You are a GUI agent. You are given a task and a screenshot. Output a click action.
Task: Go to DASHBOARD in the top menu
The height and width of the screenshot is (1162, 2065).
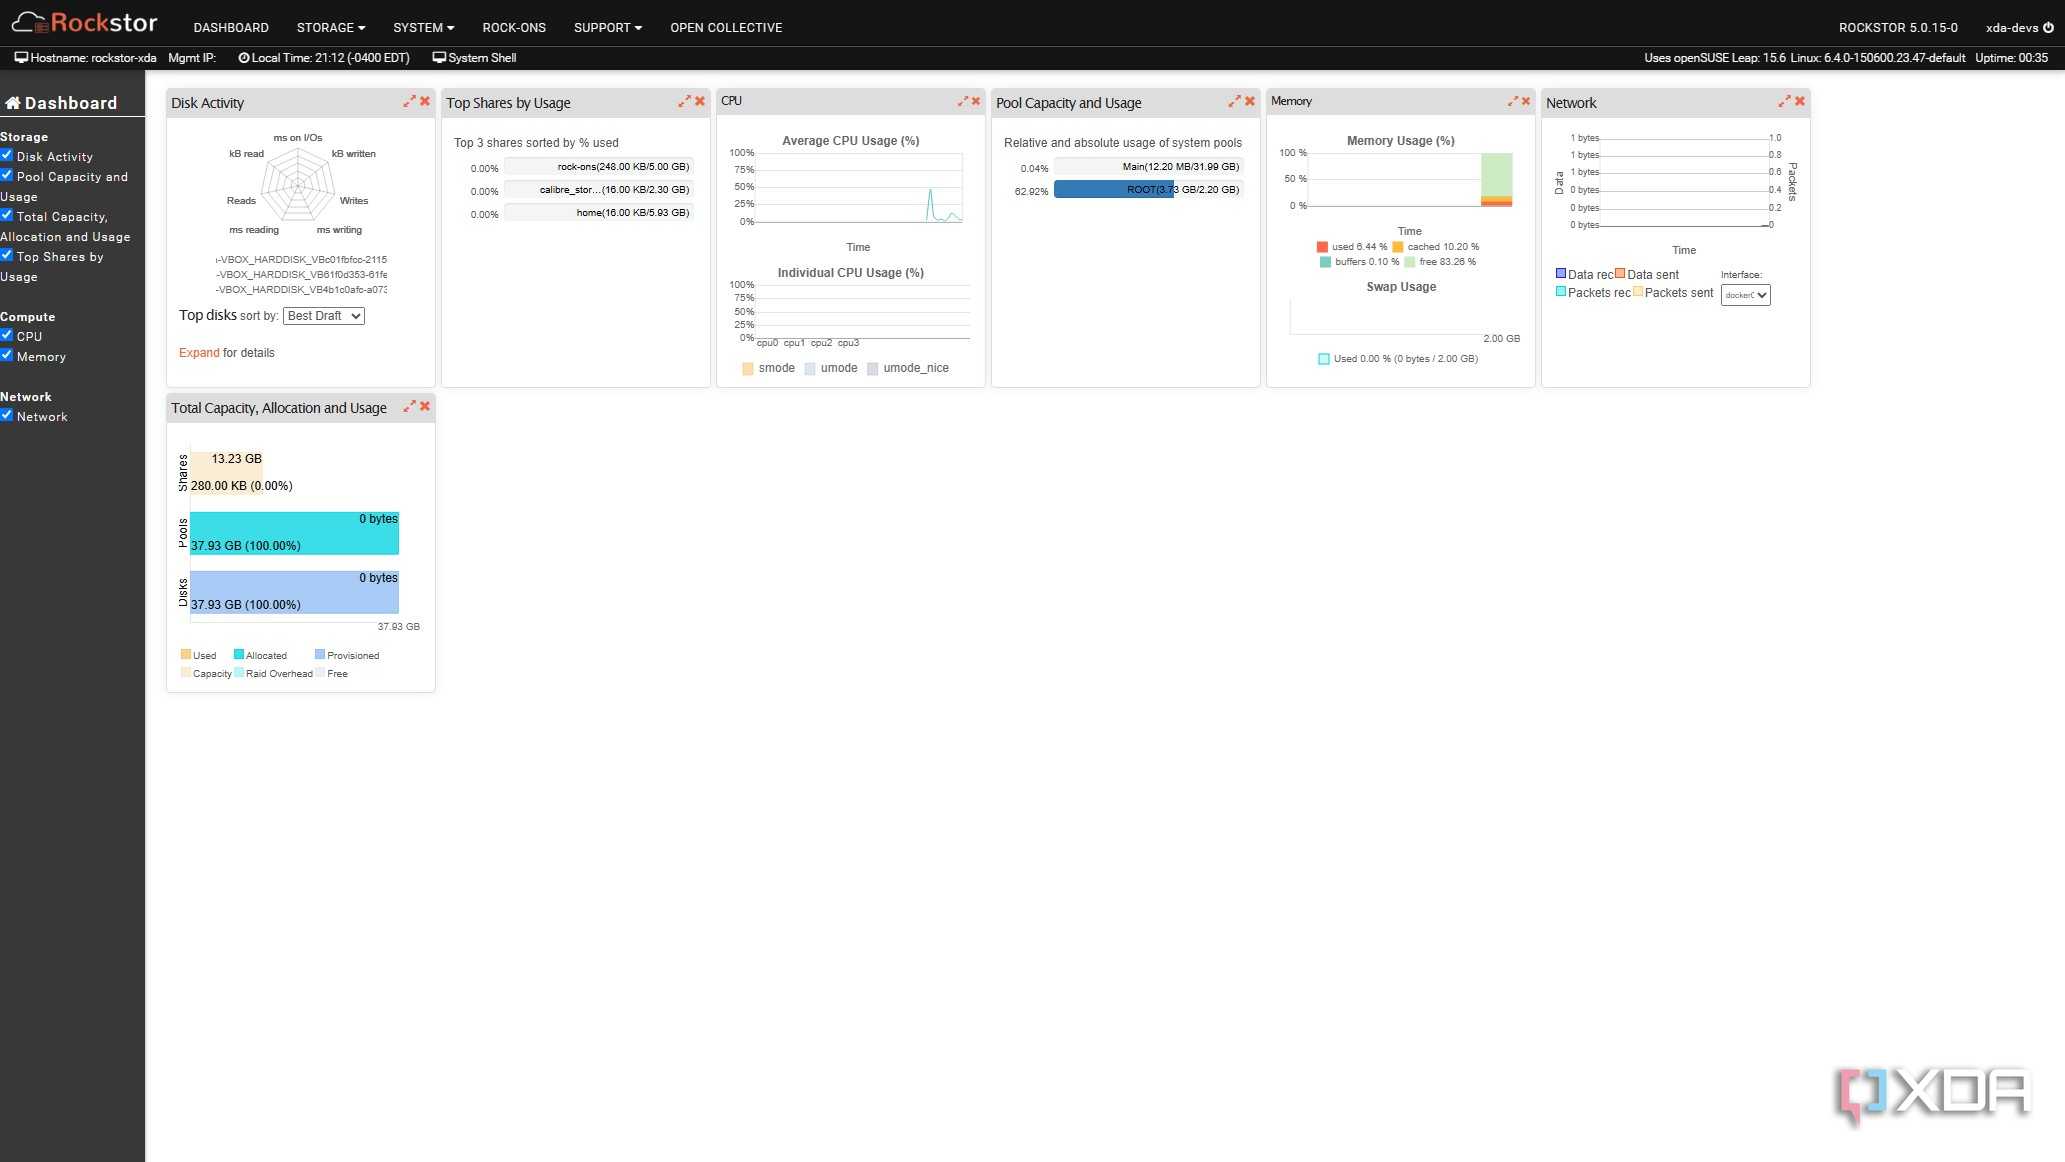point(231,28)
